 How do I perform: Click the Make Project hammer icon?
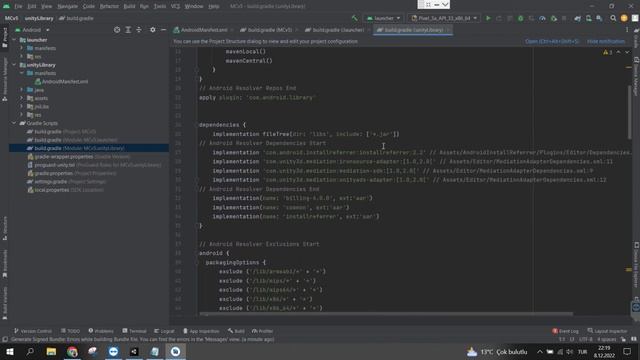pos(355,18)
